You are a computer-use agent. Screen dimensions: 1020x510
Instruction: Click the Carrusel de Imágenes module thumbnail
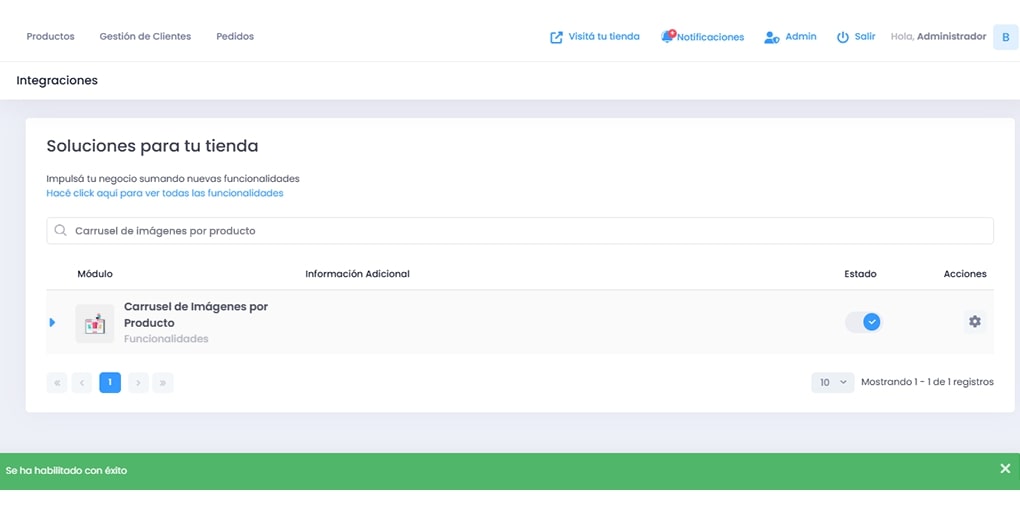[95, 323]
